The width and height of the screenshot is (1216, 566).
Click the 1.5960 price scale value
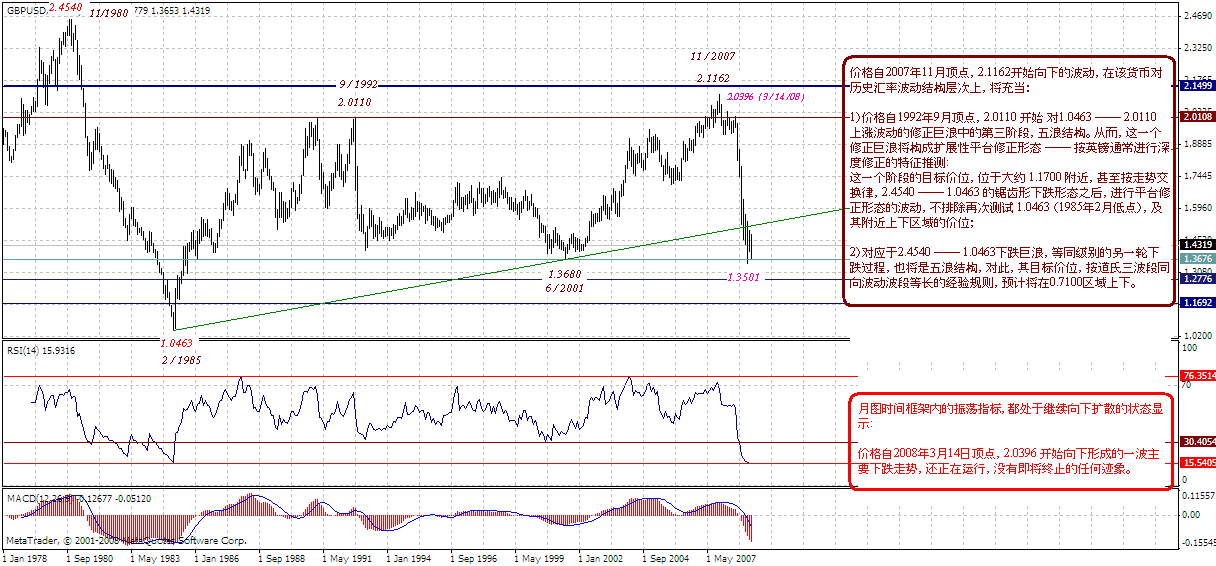(x=1197, y=208)
